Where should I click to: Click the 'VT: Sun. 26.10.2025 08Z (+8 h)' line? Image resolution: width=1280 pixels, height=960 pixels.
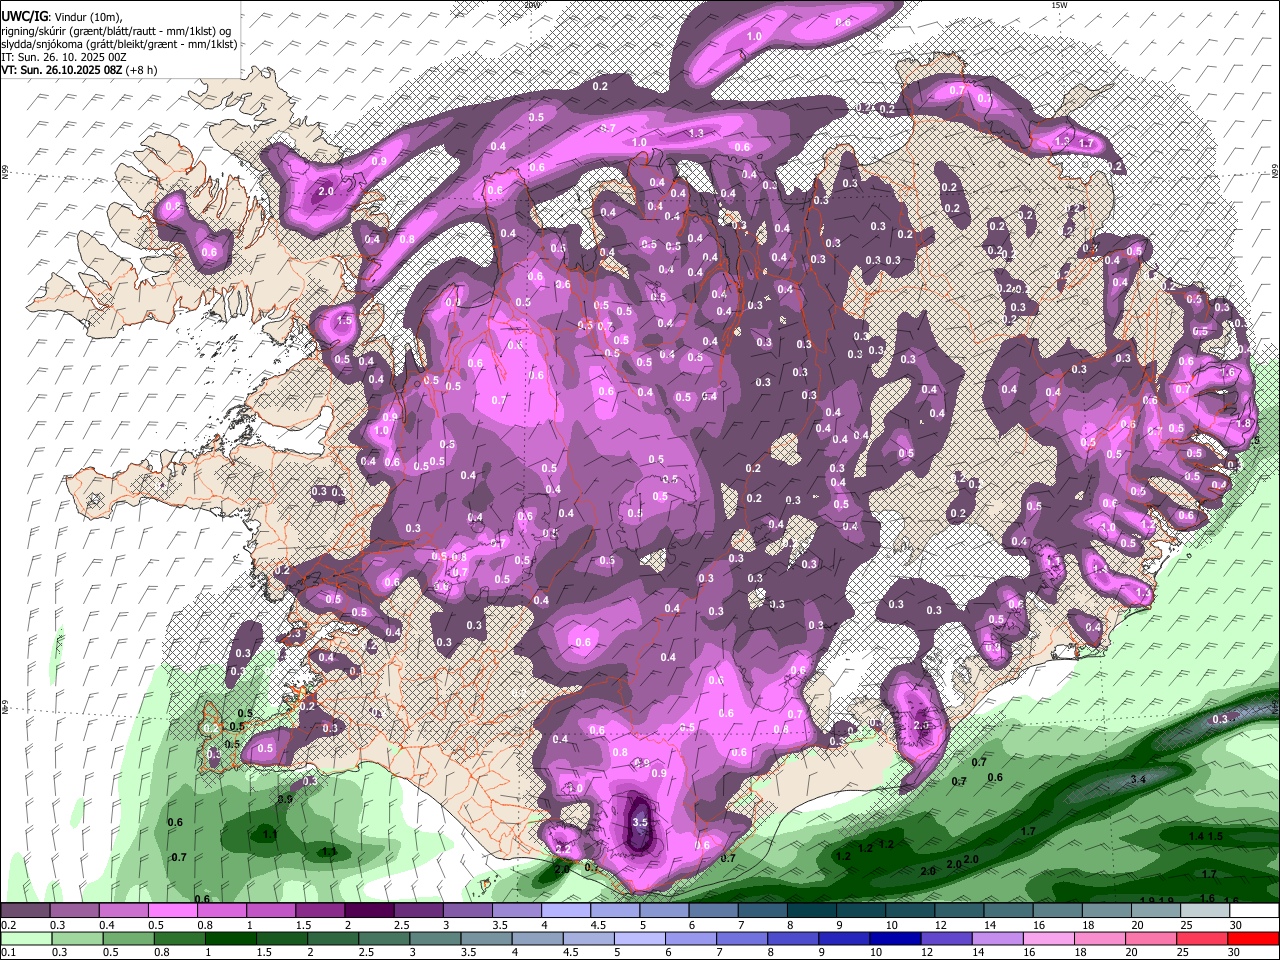(x=80, y=70)
